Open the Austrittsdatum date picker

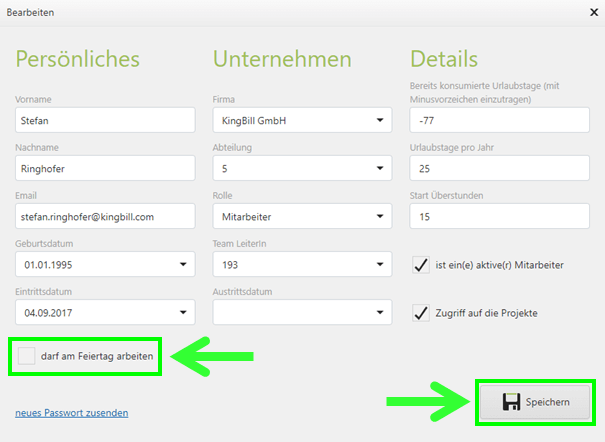pos(302,312)
